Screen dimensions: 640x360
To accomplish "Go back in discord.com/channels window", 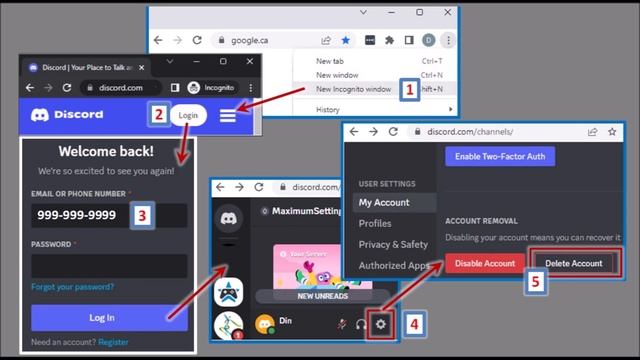I will click(x=354, y=131).
